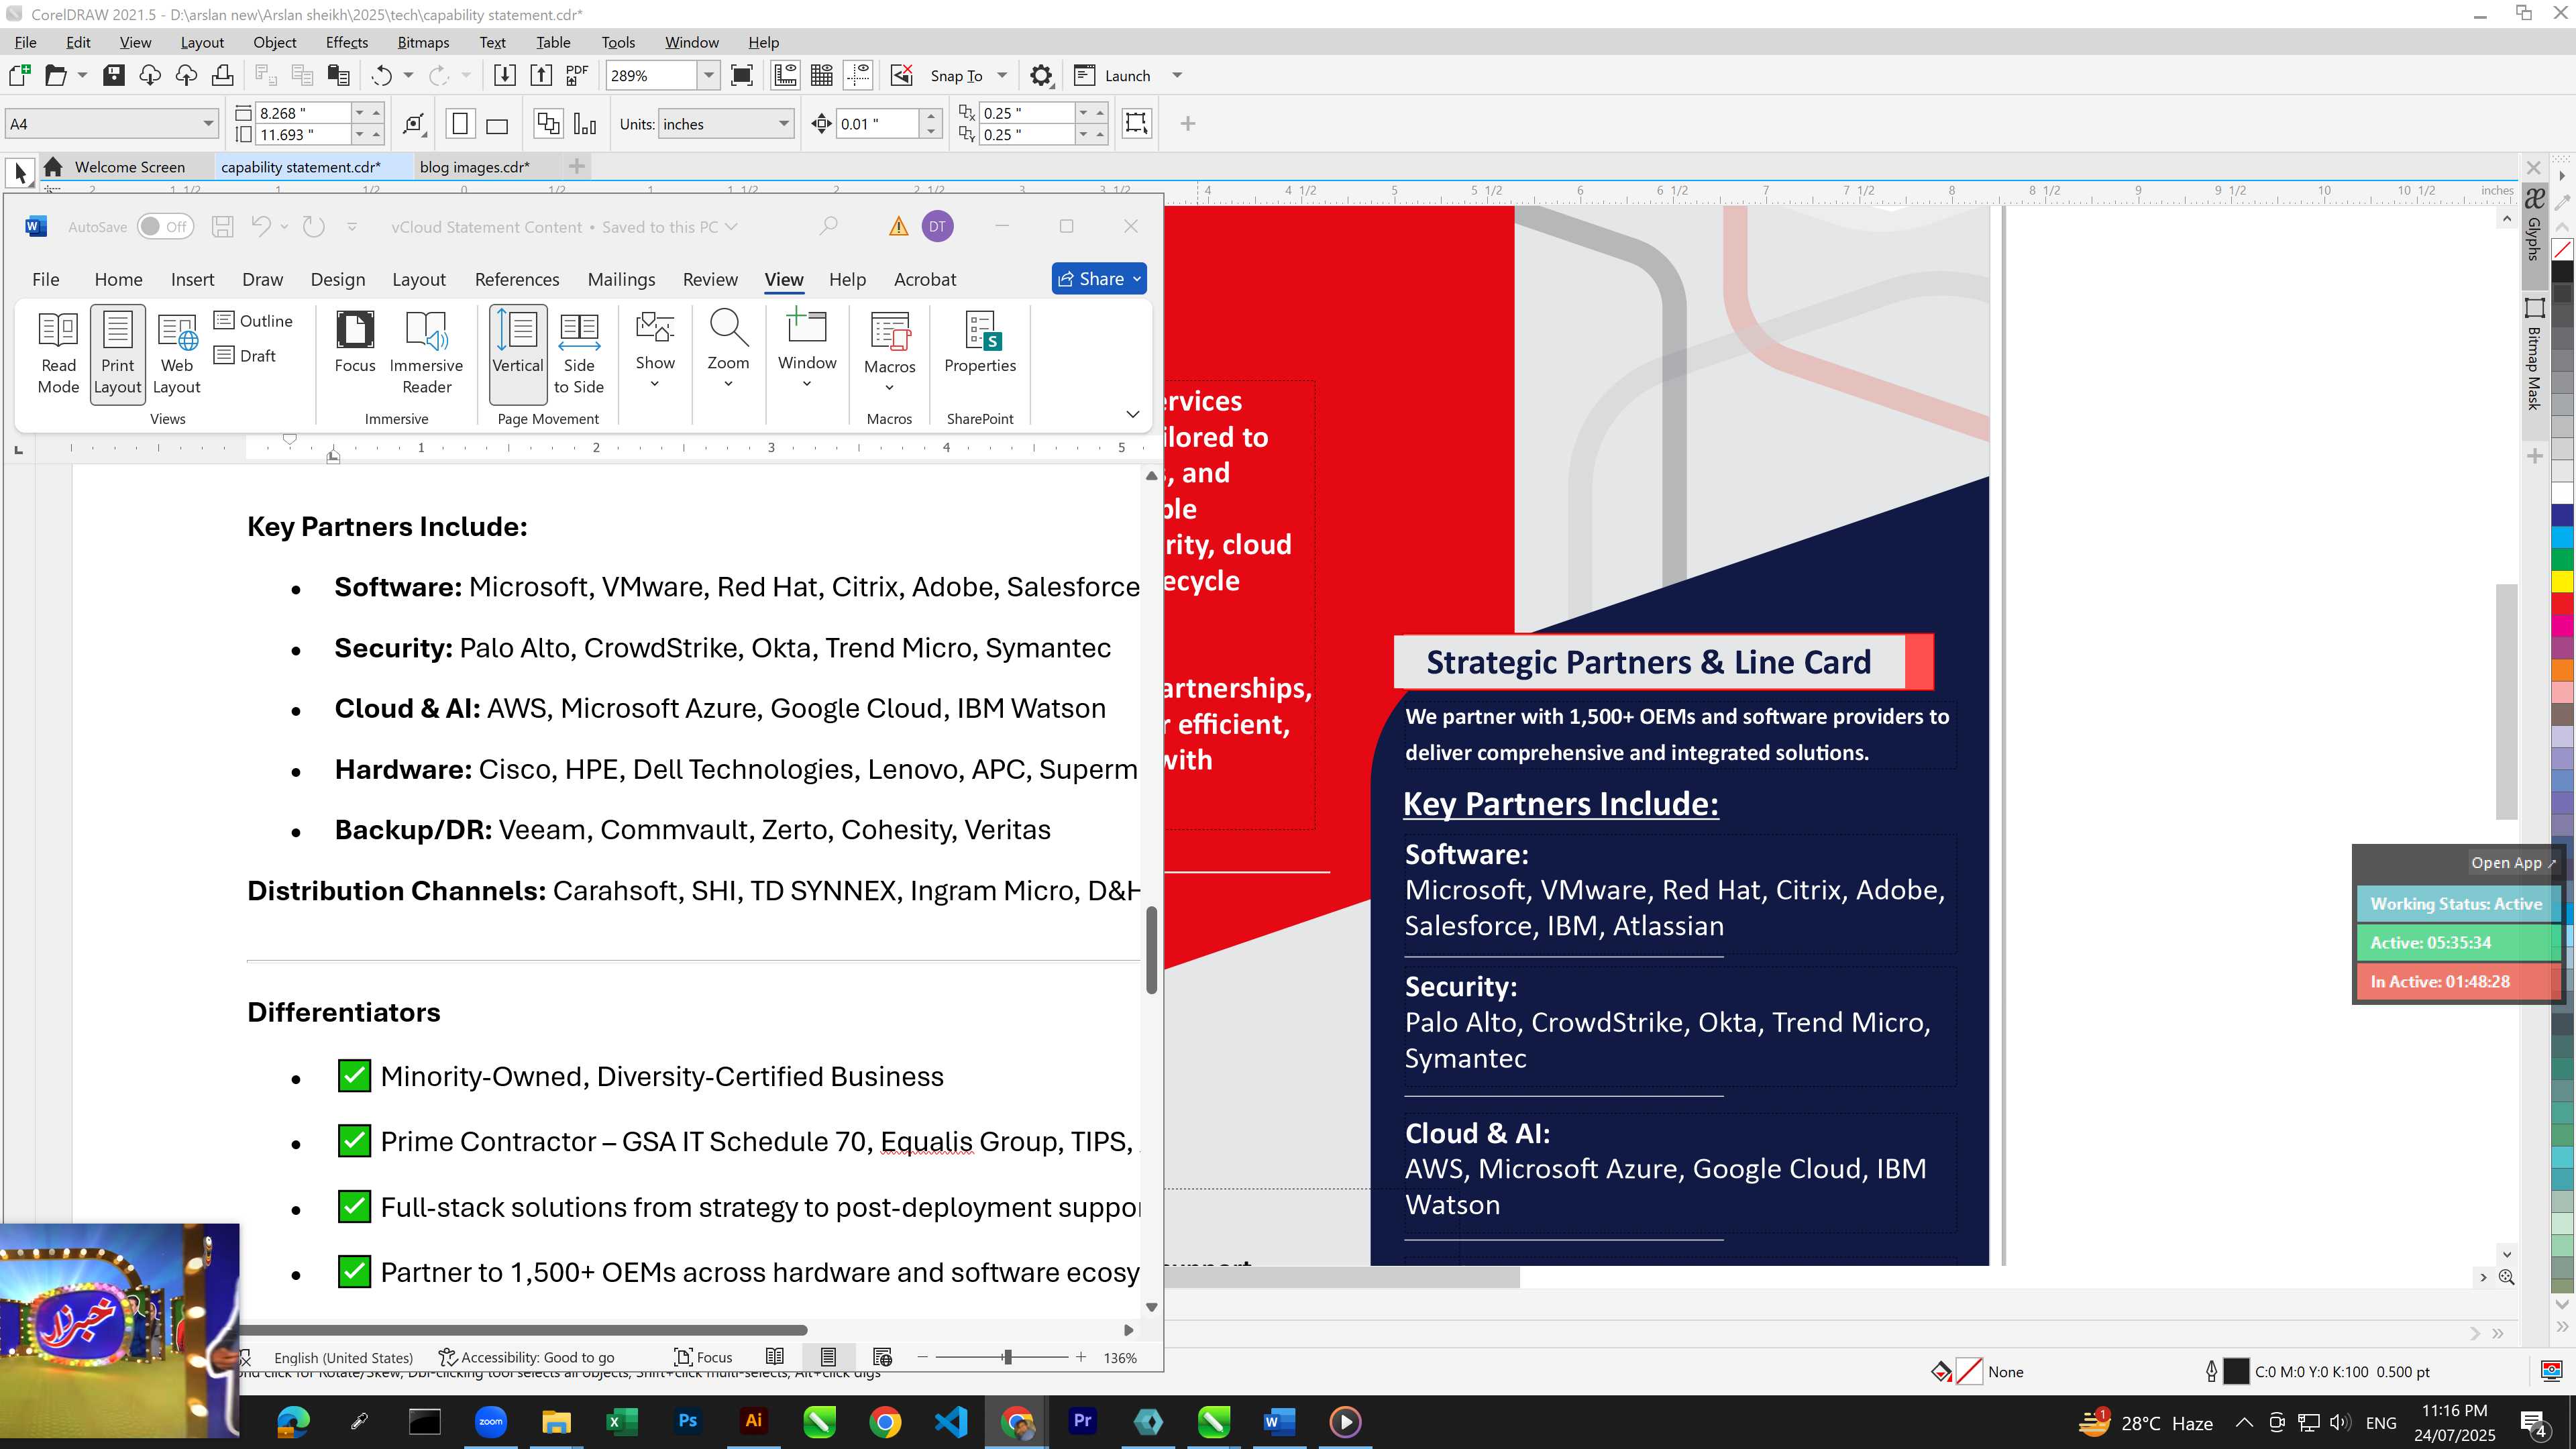Click English (United States) language status

343,1357
